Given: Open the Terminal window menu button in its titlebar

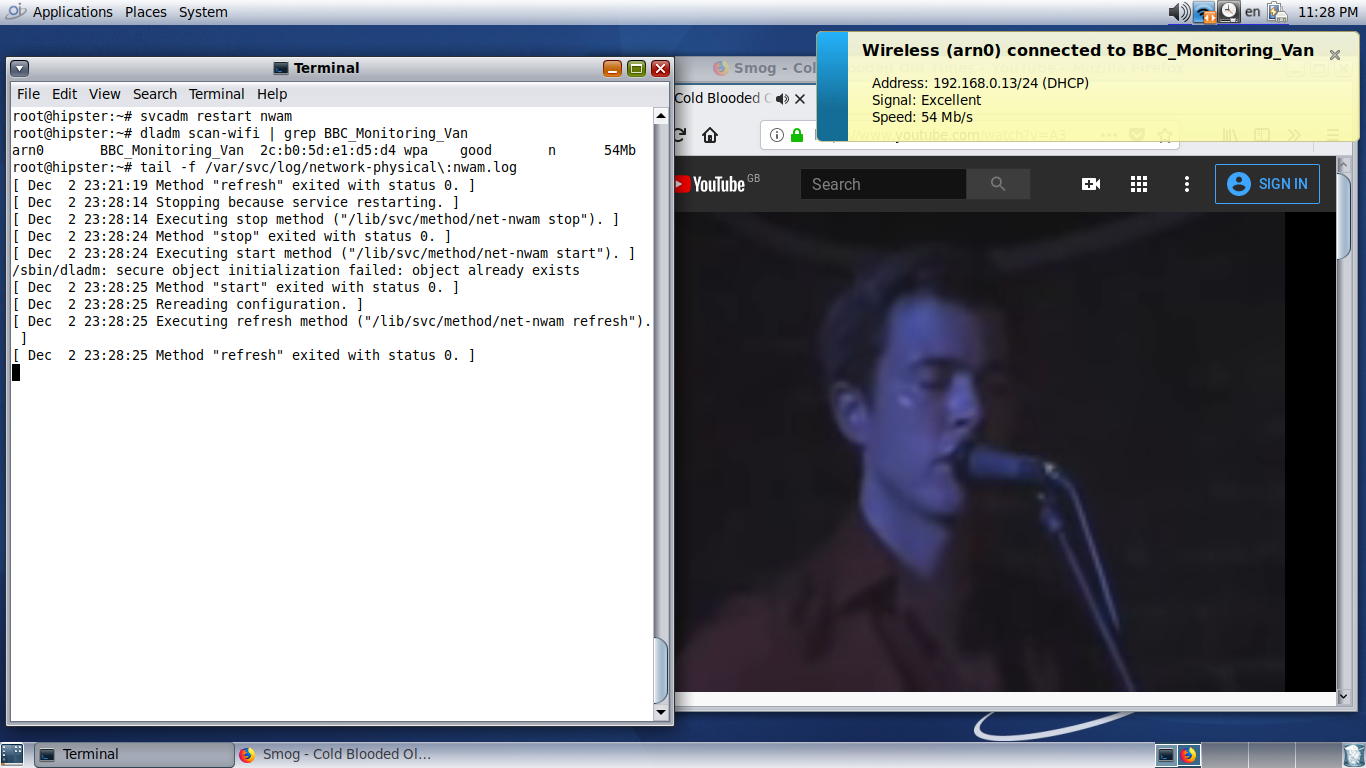Looking at the screenshot, I should 20,68.
